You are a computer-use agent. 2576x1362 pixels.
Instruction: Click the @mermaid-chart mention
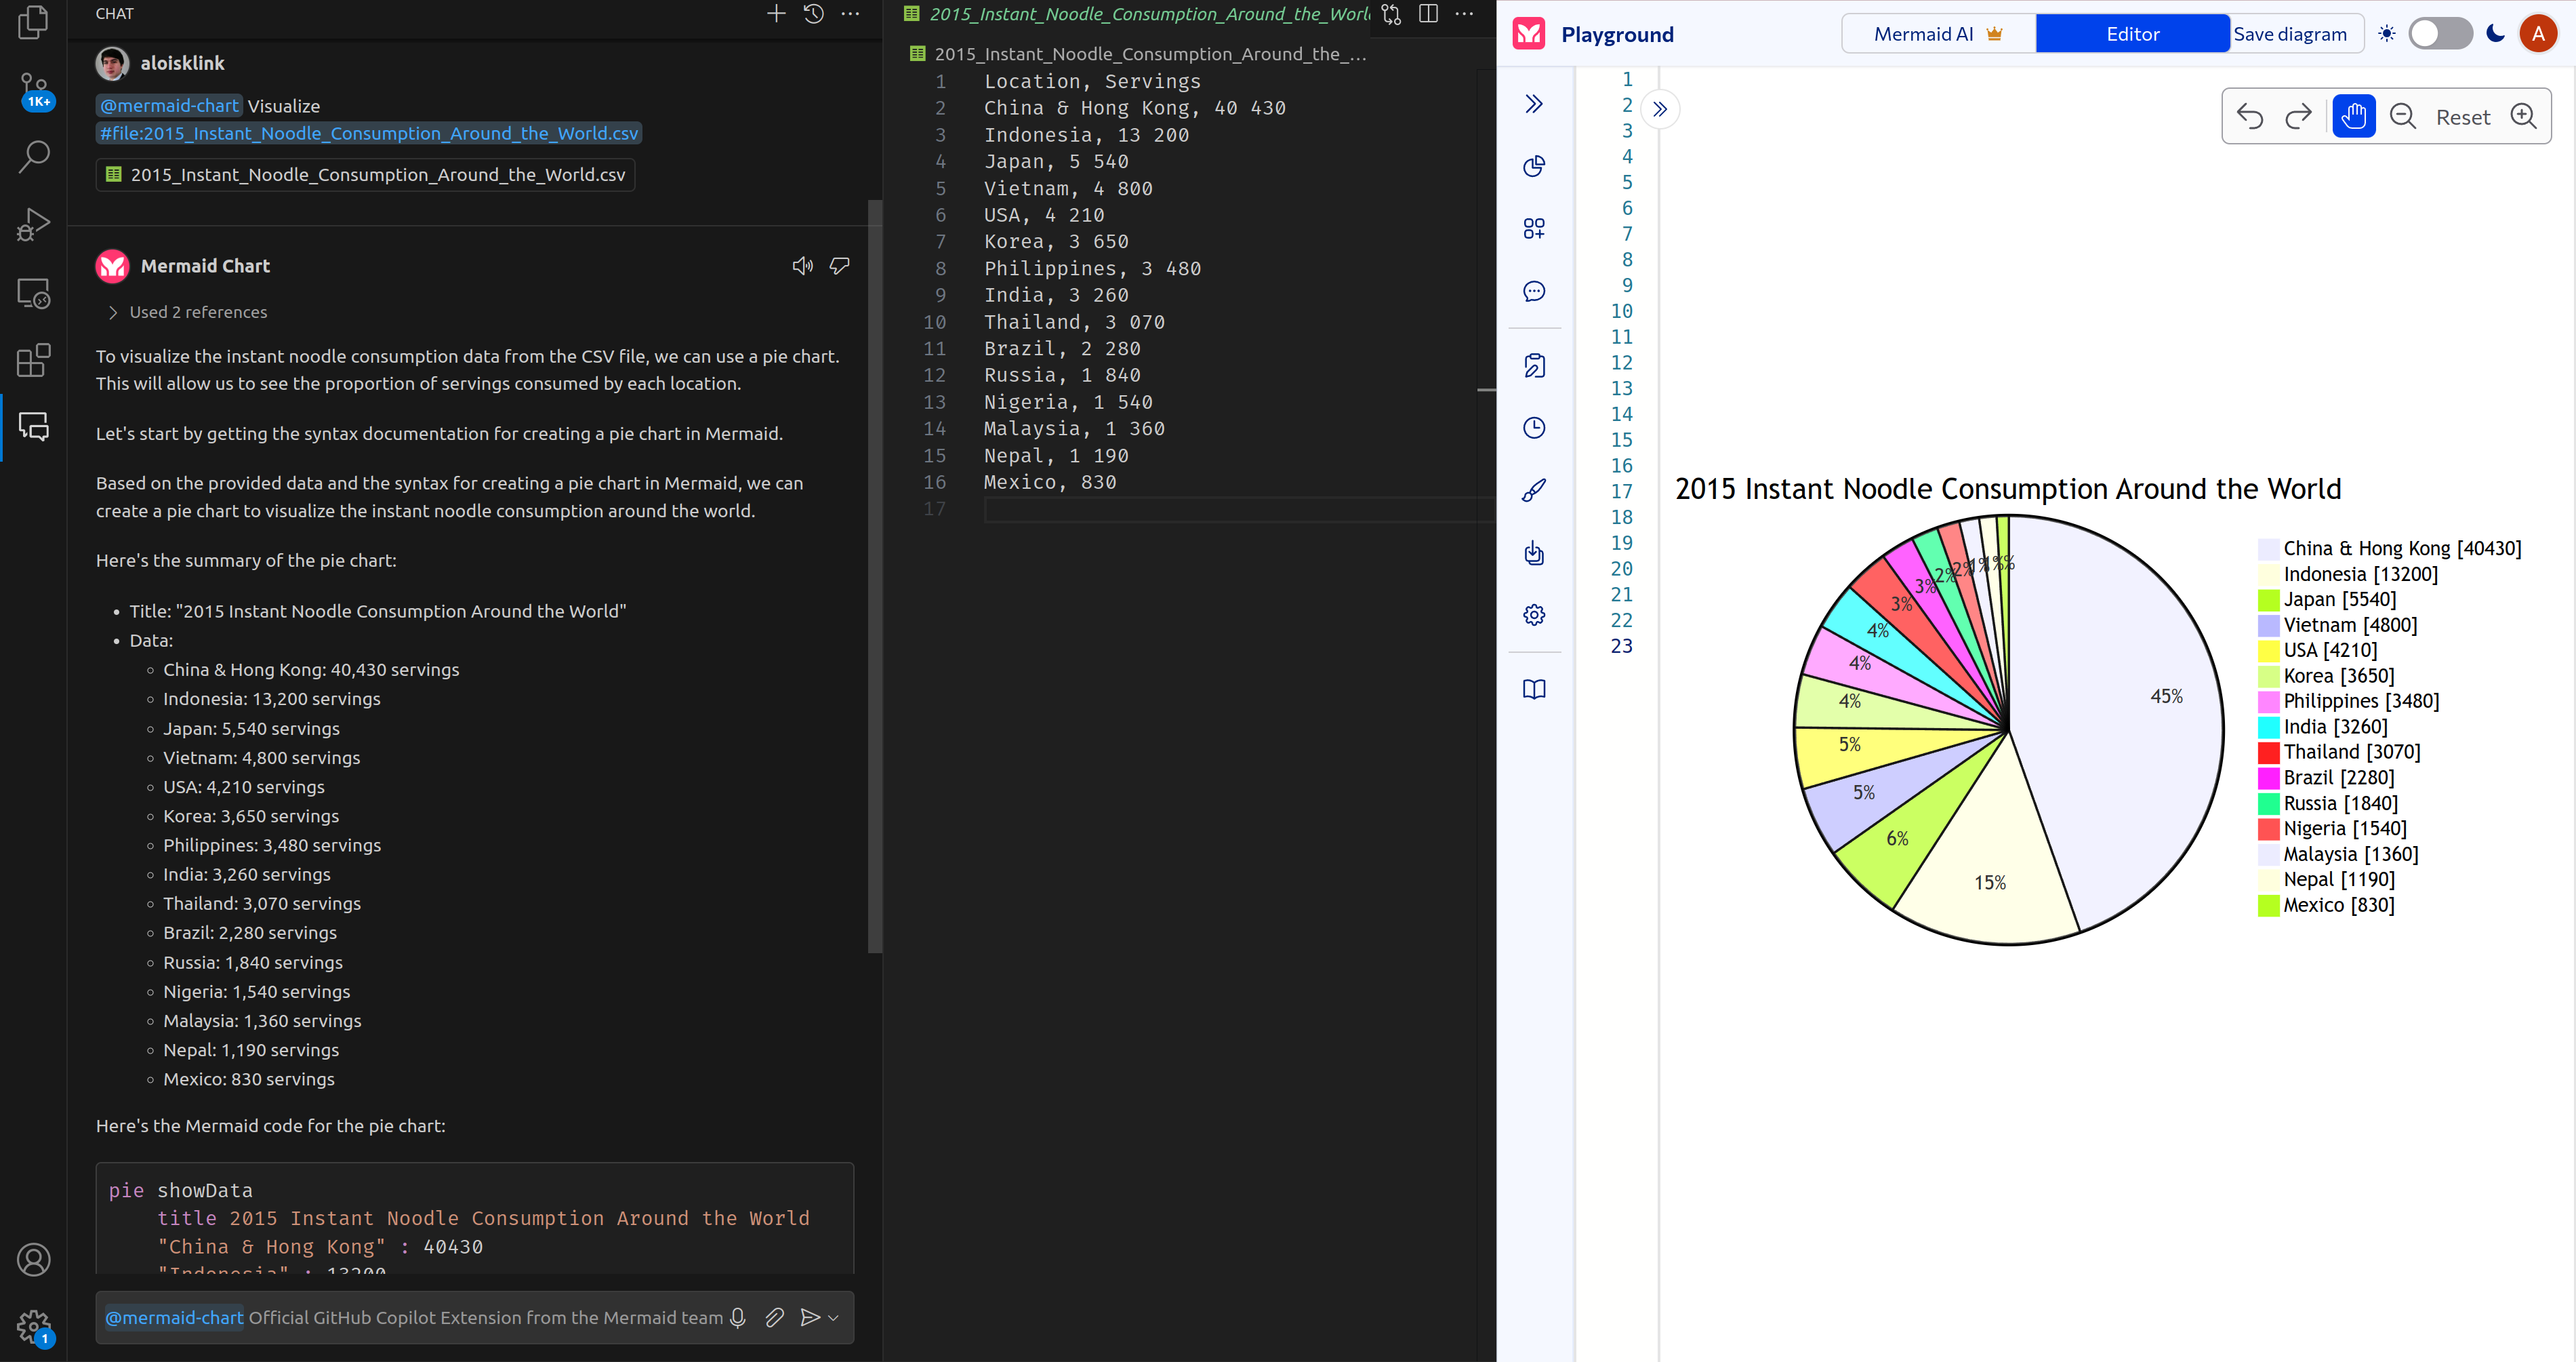pos(169,106)
